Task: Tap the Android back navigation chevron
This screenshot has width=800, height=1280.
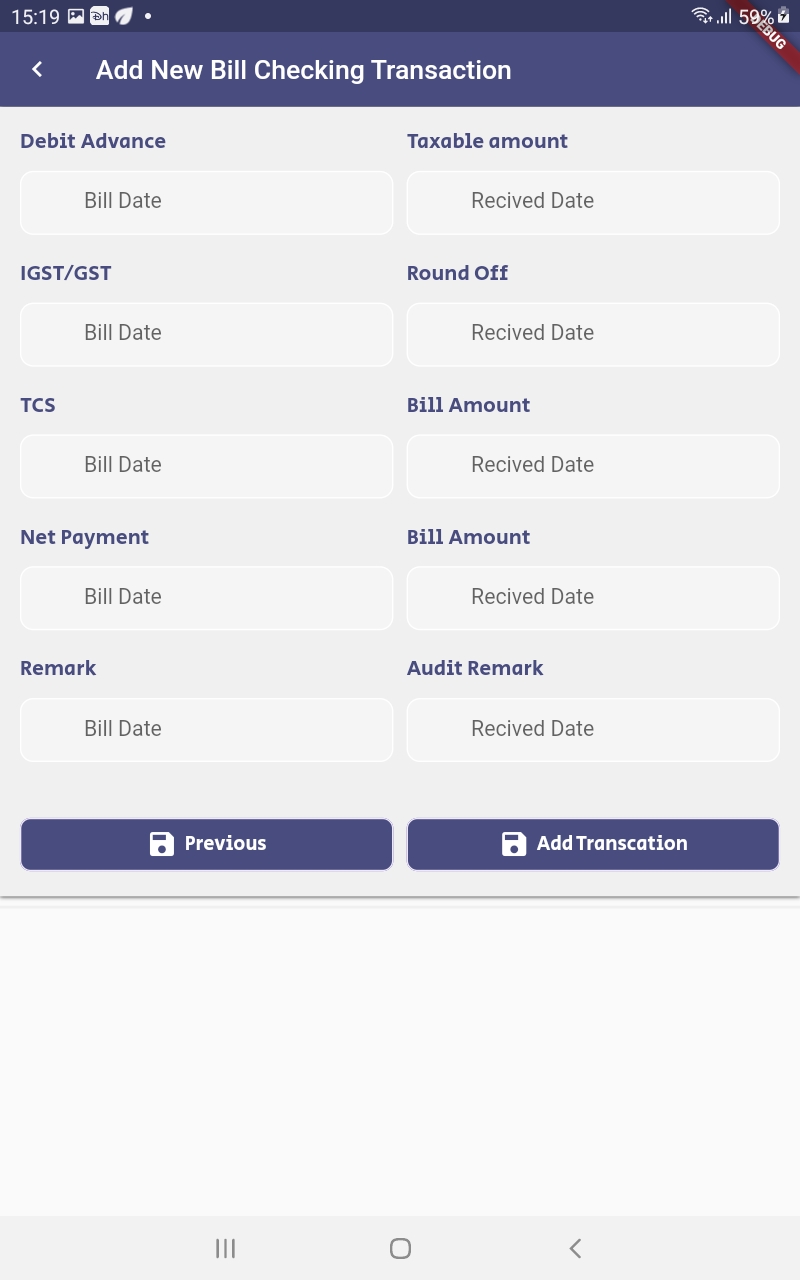Action: [575, 1248]
